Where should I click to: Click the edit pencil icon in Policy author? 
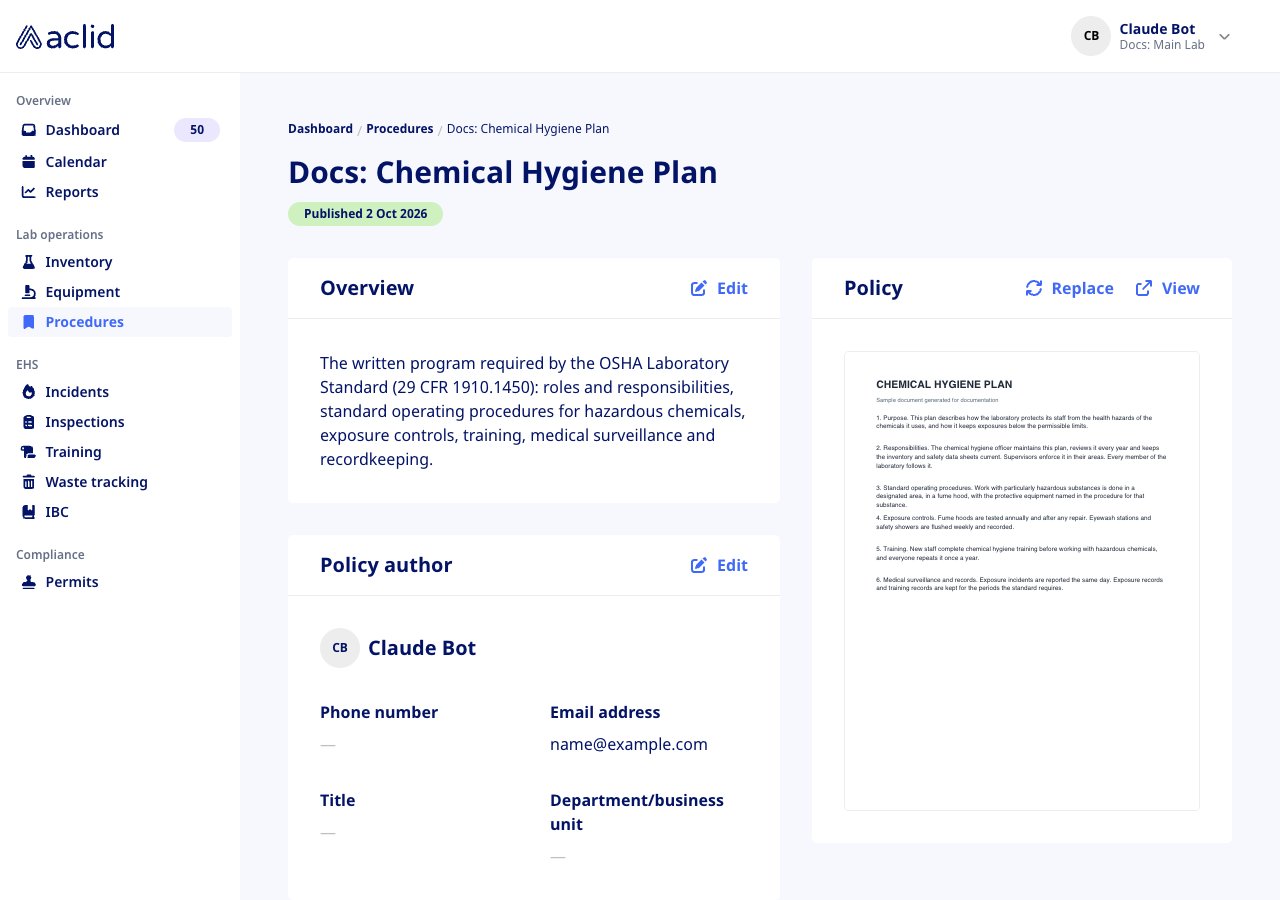click(699, 565)
